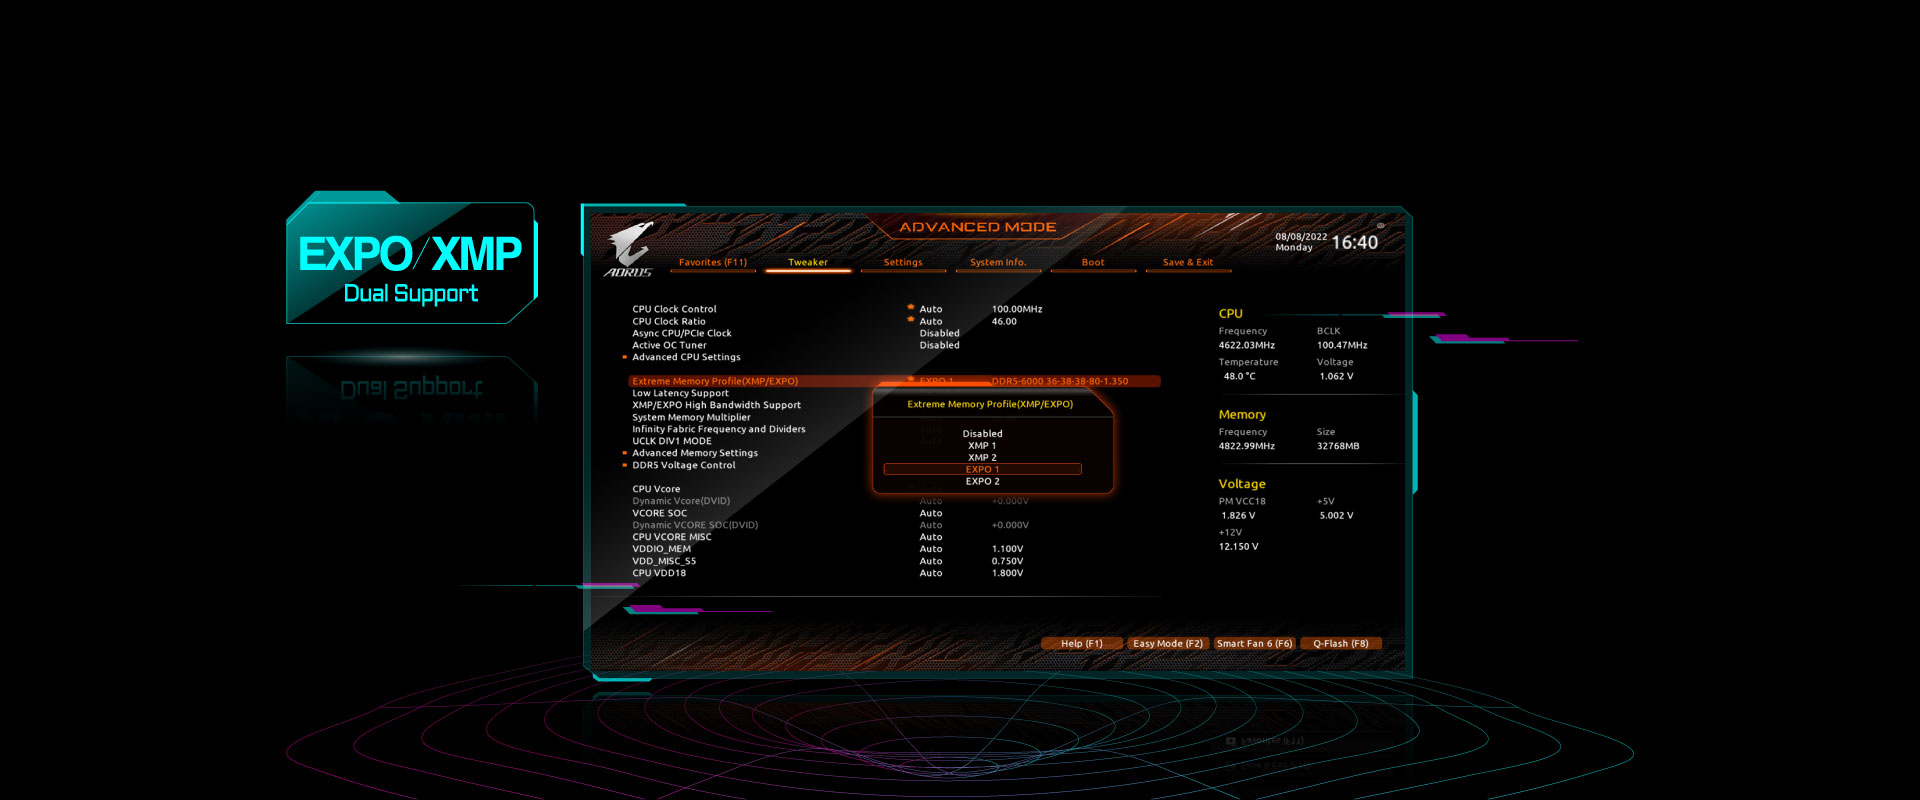Expand Advanced Memory Settings submenu
The width and height of the screenshot is (1920, 800).
[694, 453]
